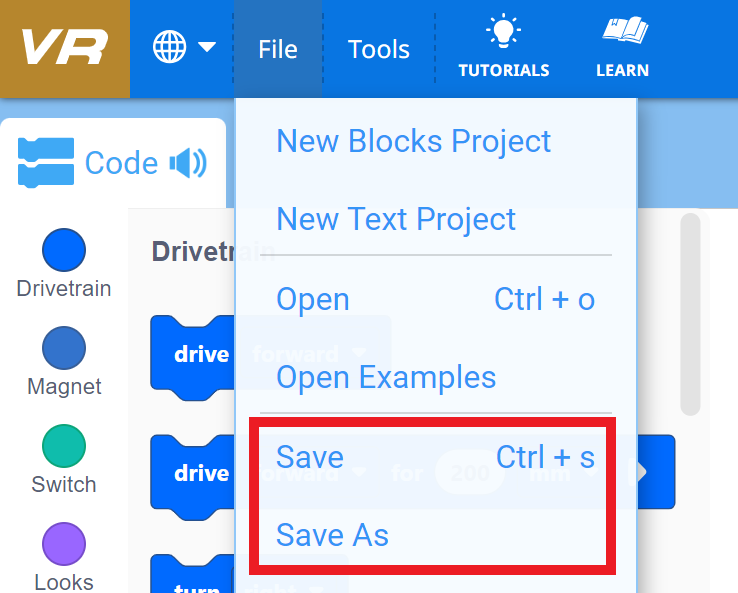Viewport: 738px width, 593px height.
Task: Select the Drivetrain category circle
Action: point(64,250)
